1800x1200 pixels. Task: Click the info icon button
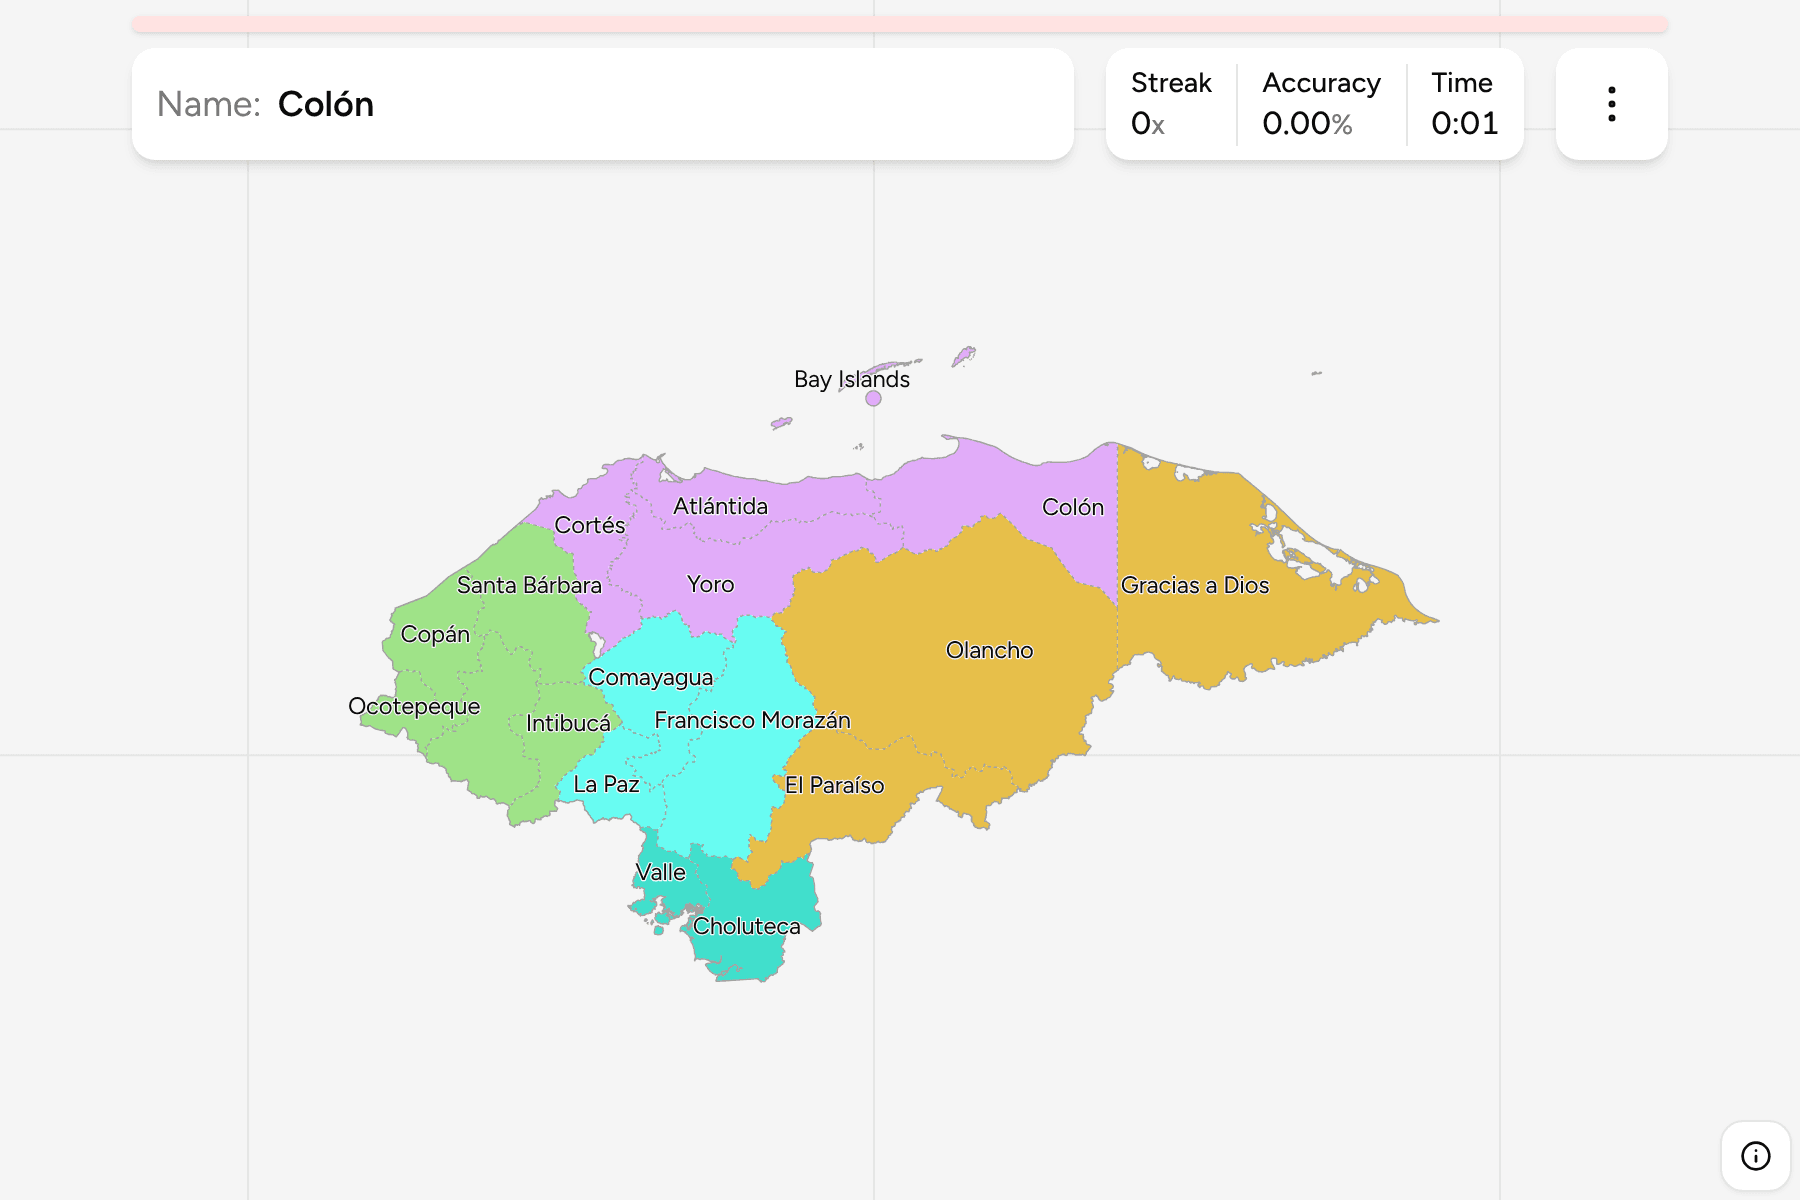pyautogui.click(x=1755, y=1156)
